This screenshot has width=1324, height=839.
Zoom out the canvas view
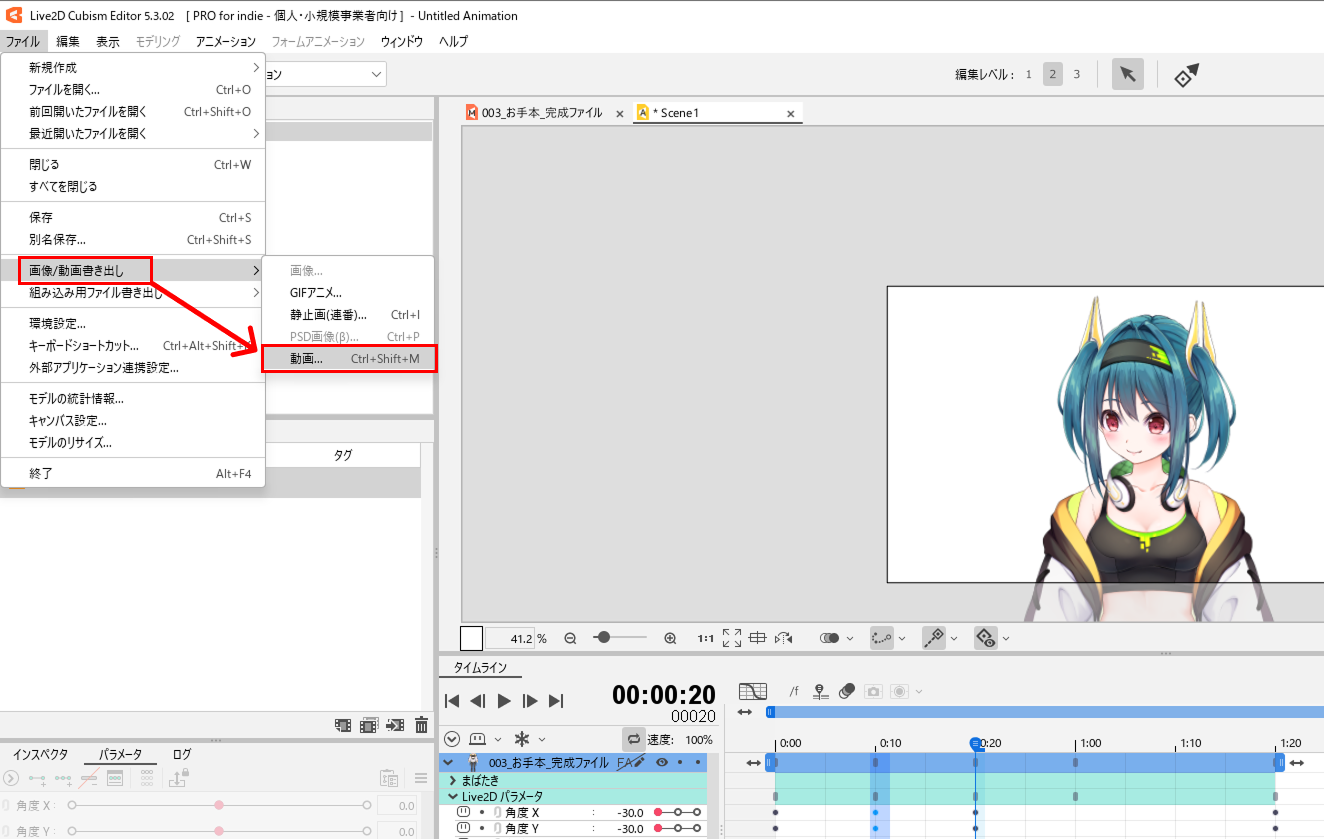[570, 638]
